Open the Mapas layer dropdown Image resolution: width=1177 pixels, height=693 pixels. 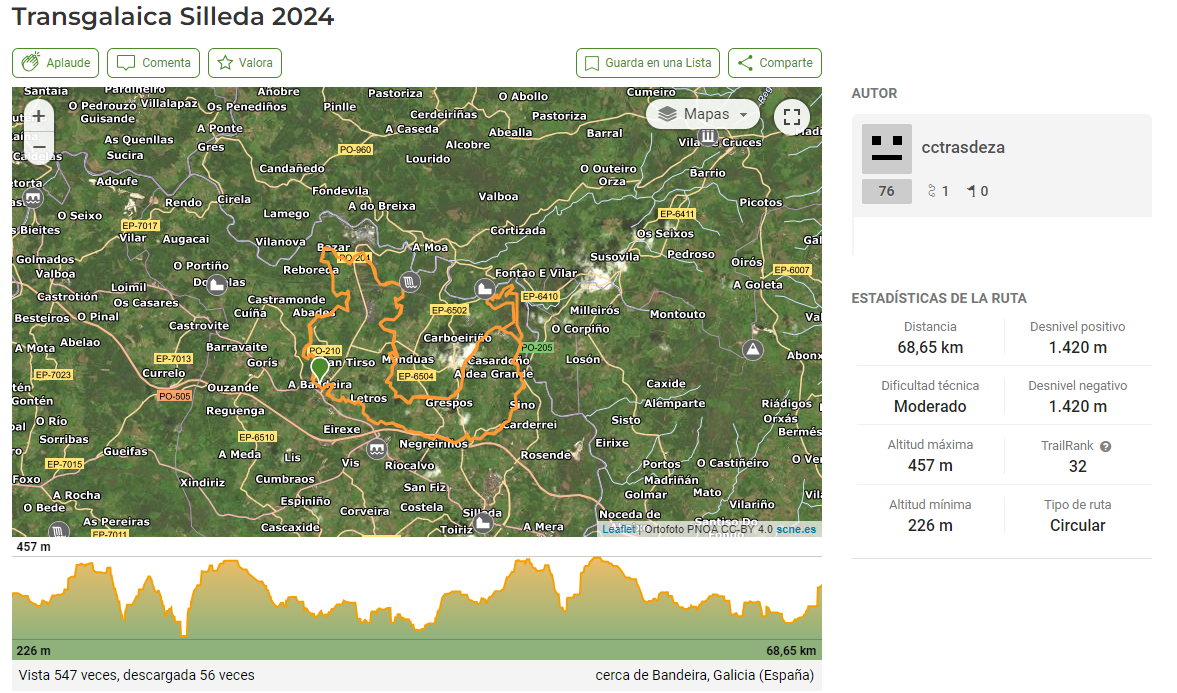coord(703,115)
